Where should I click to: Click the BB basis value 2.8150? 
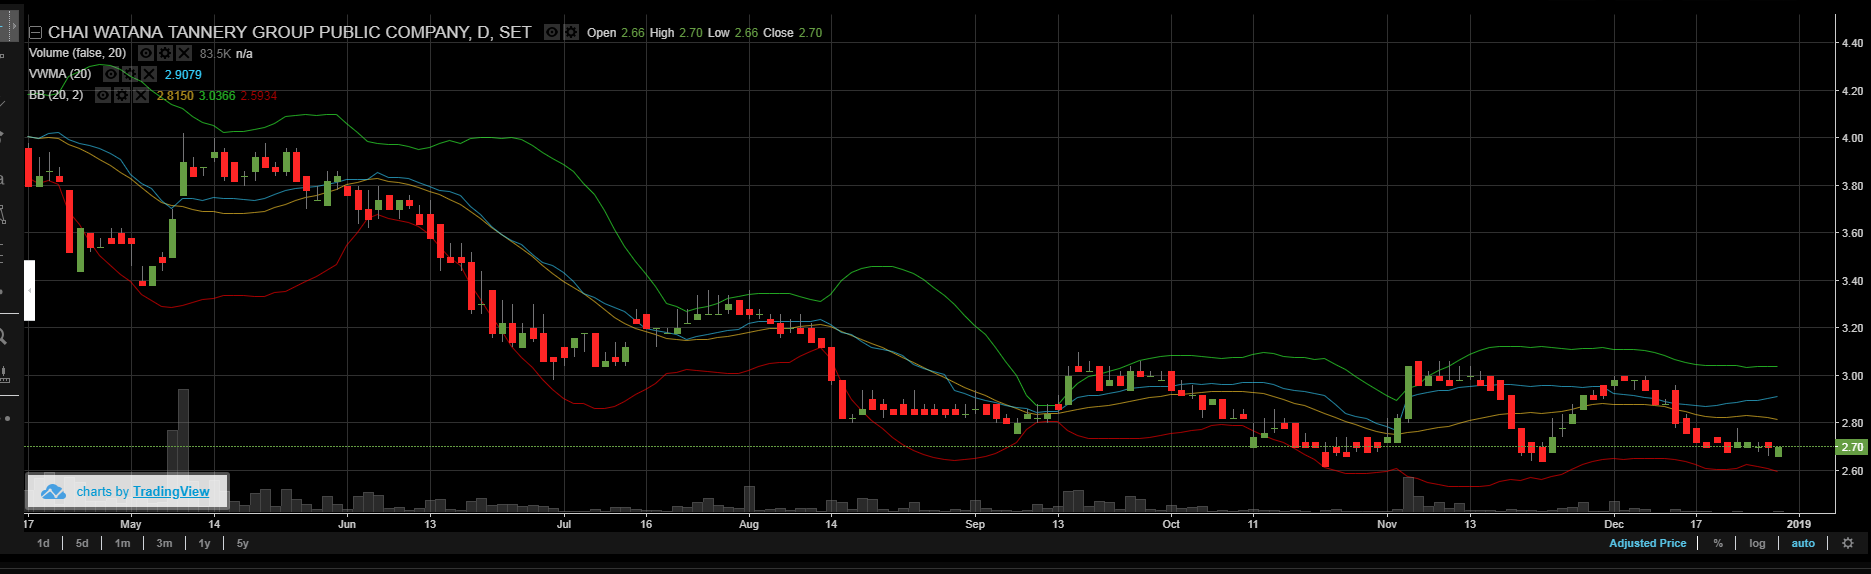click(176, 96)
